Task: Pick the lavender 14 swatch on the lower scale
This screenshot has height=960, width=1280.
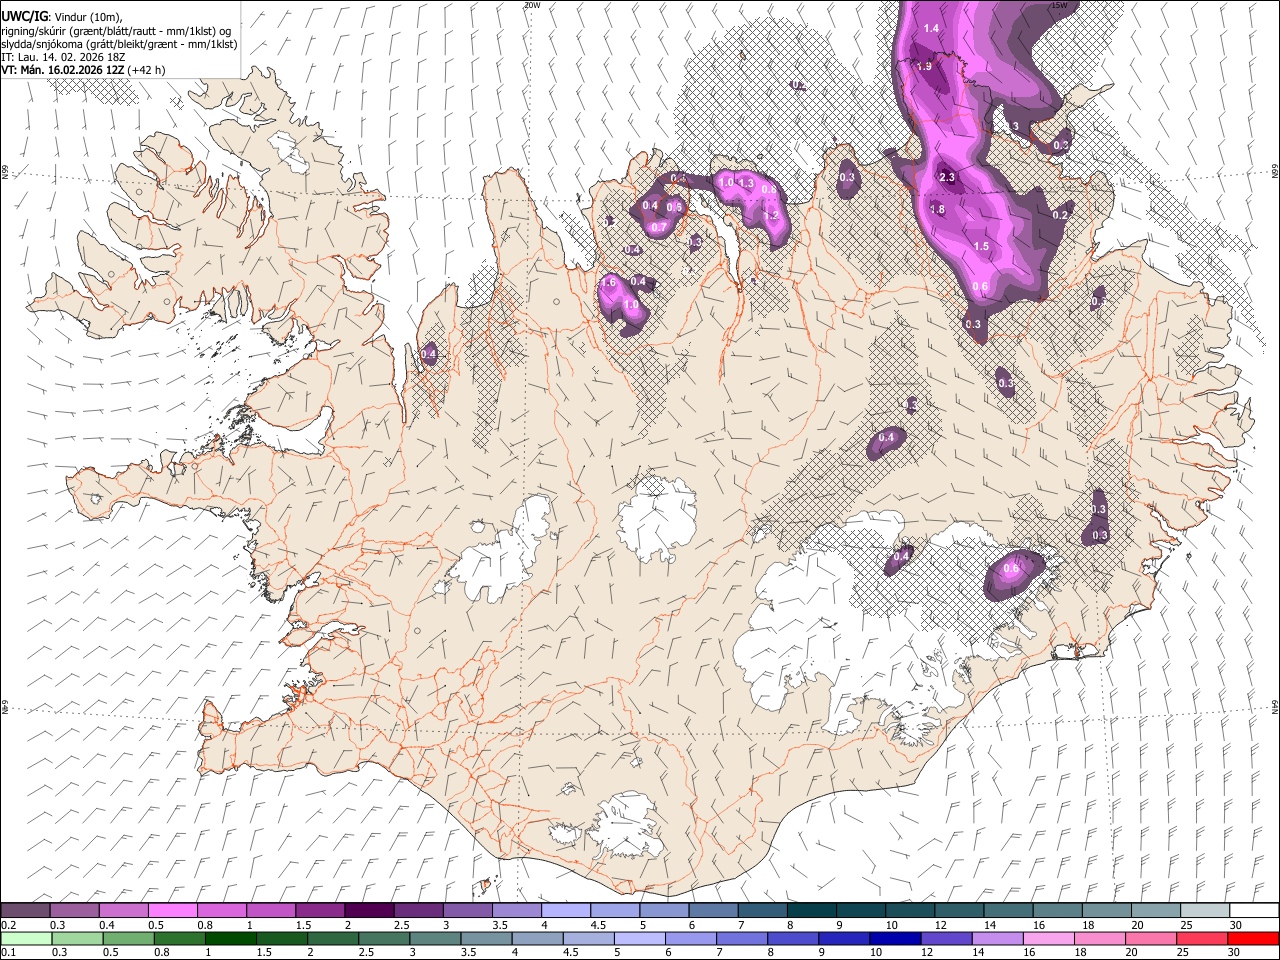Action: [x=995, y=938]
